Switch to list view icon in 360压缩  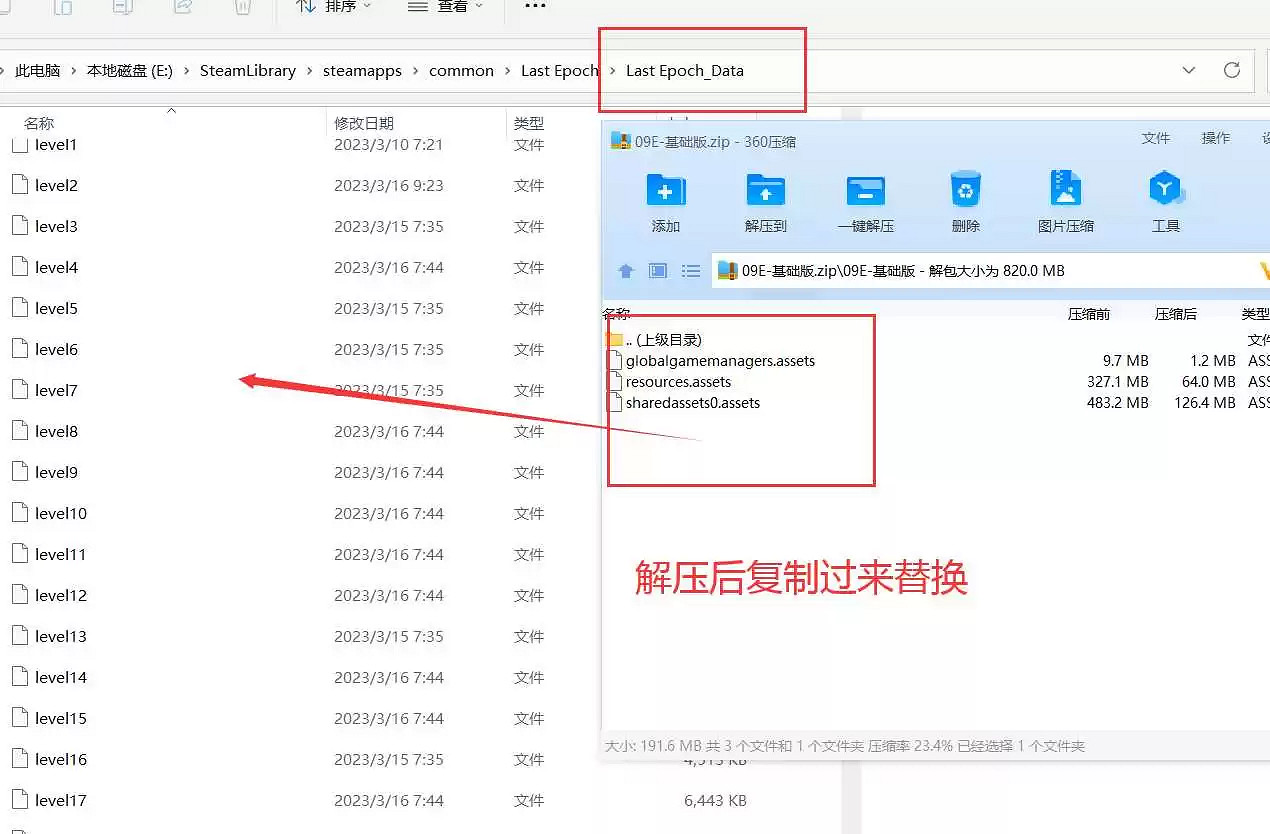(690, 270)
